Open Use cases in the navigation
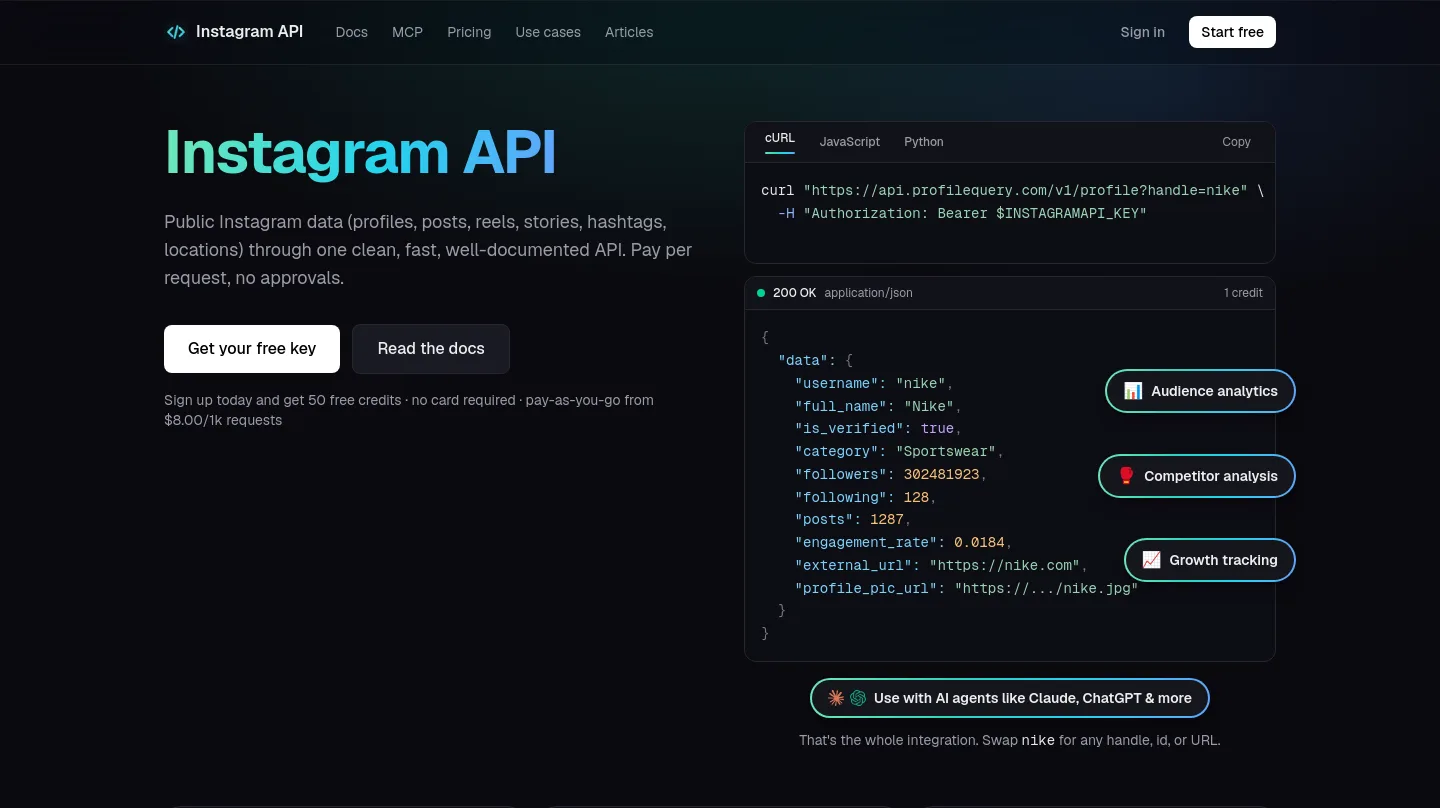1440x808 pixels. (x=548, y=32)
